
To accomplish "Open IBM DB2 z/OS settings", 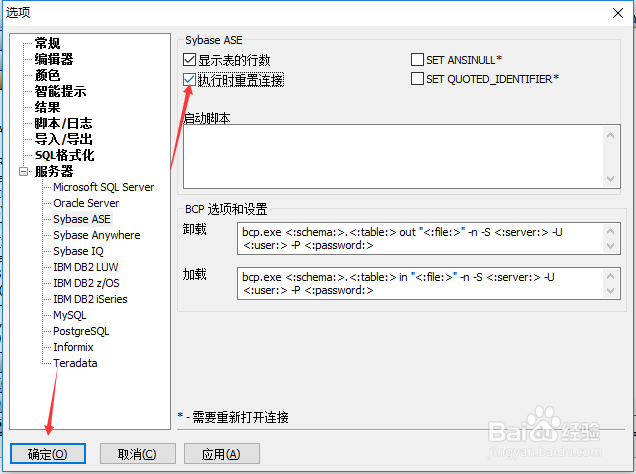I will coord(86,283).
